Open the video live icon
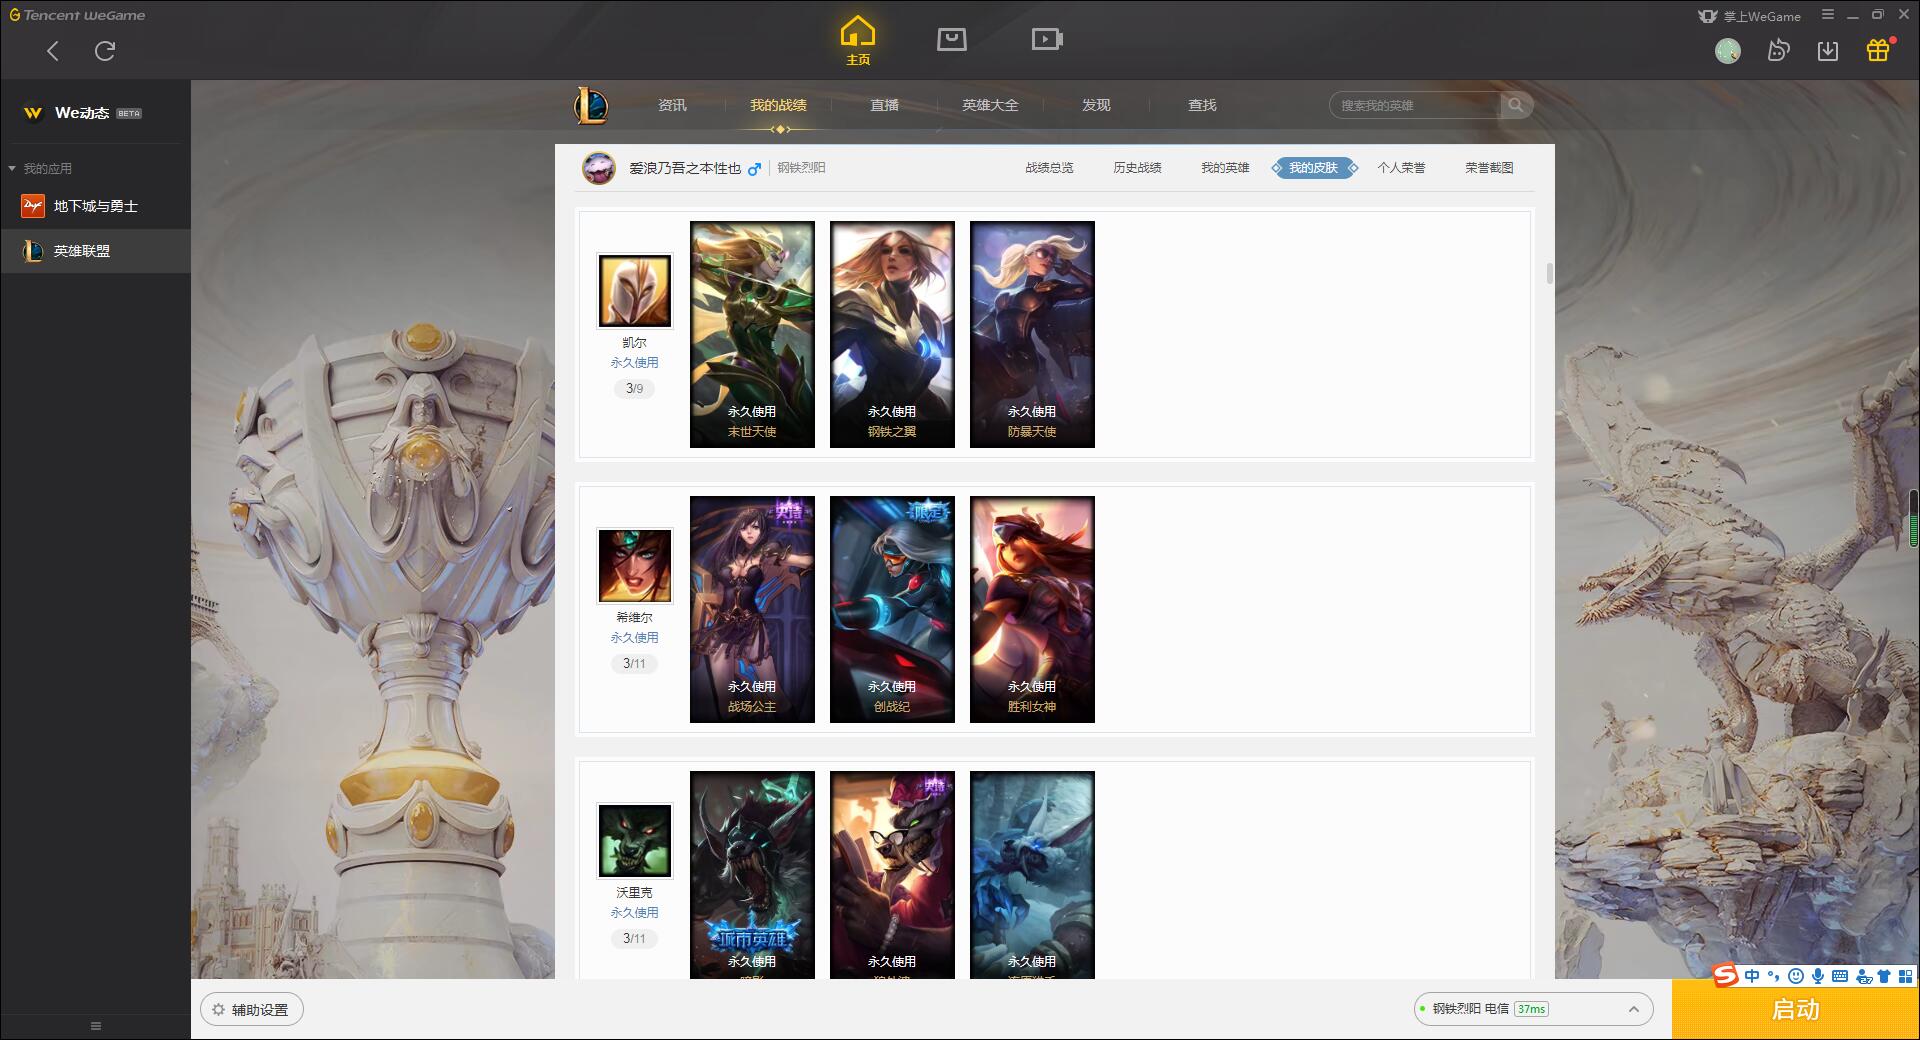 pos(1047,39)
